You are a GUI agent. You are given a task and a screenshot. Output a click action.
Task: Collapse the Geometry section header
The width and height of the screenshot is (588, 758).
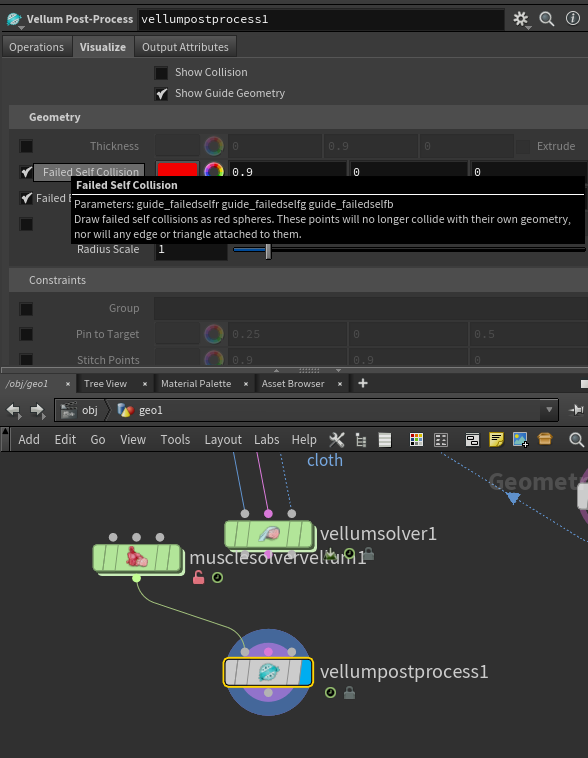[298, 117]
